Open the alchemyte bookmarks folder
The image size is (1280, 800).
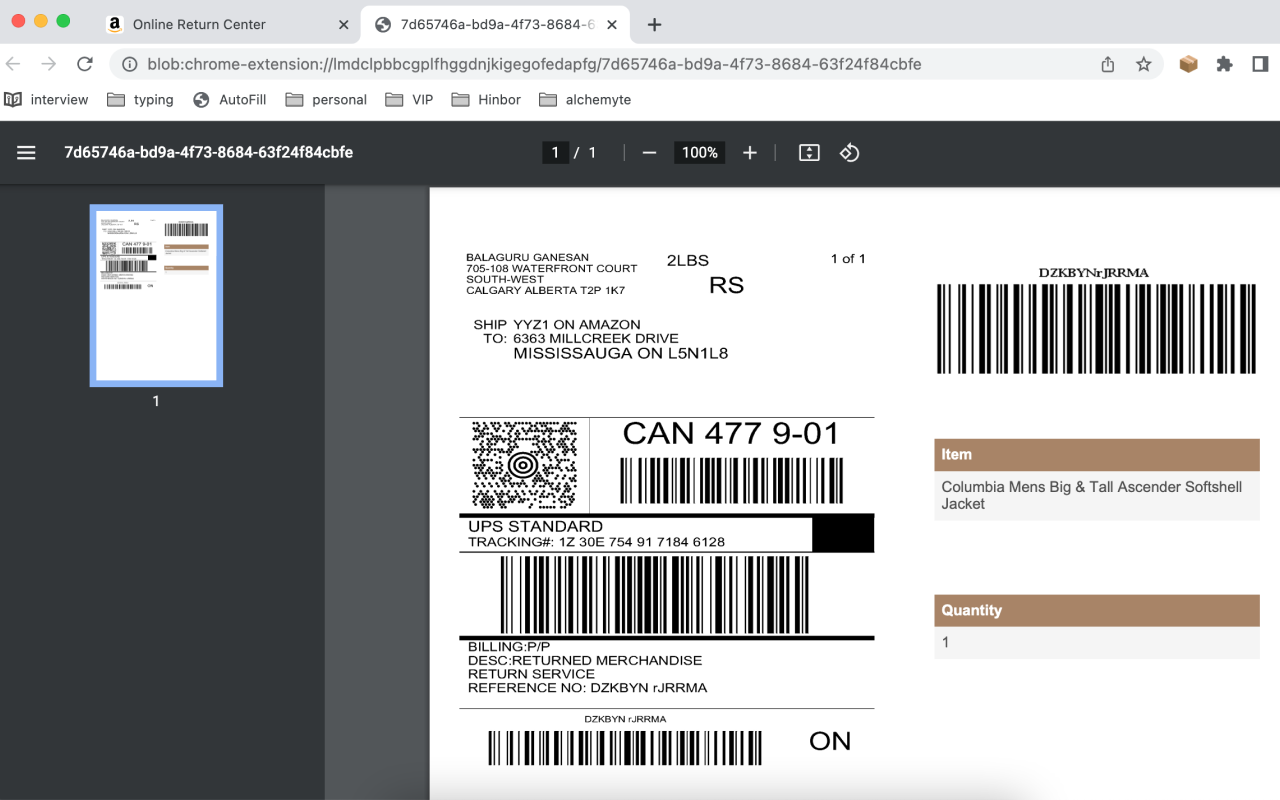point(585,99)
